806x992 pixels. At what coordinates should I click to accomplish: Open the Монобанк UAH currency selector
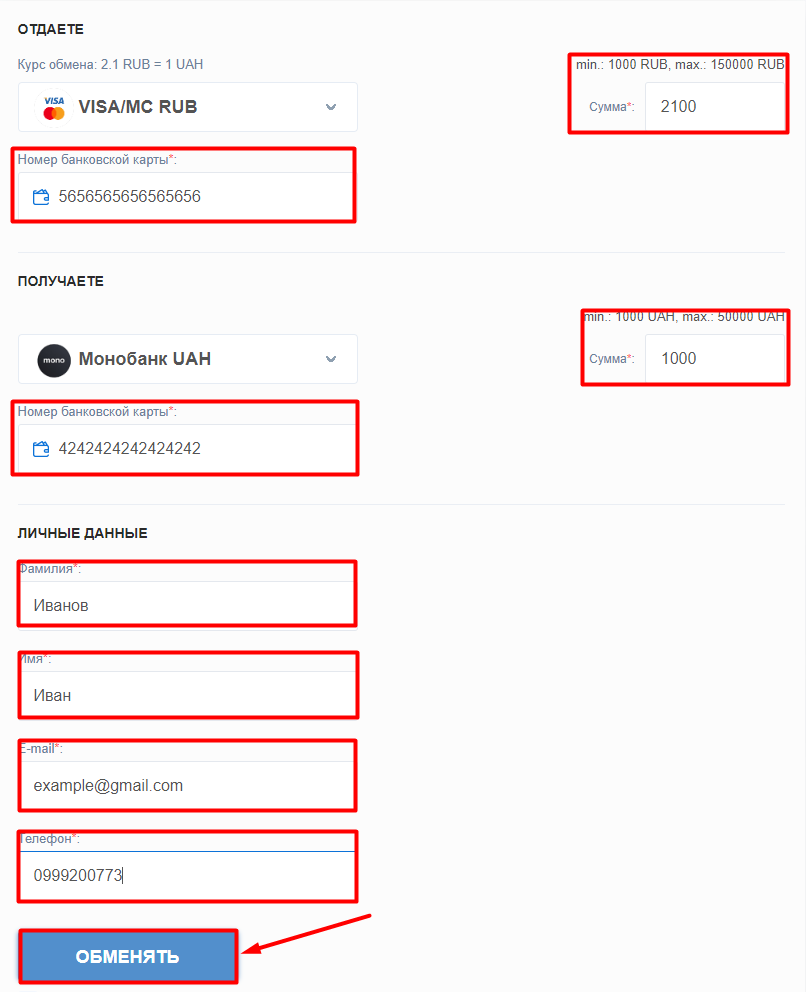pyautogui.click(x=188, y=359)
